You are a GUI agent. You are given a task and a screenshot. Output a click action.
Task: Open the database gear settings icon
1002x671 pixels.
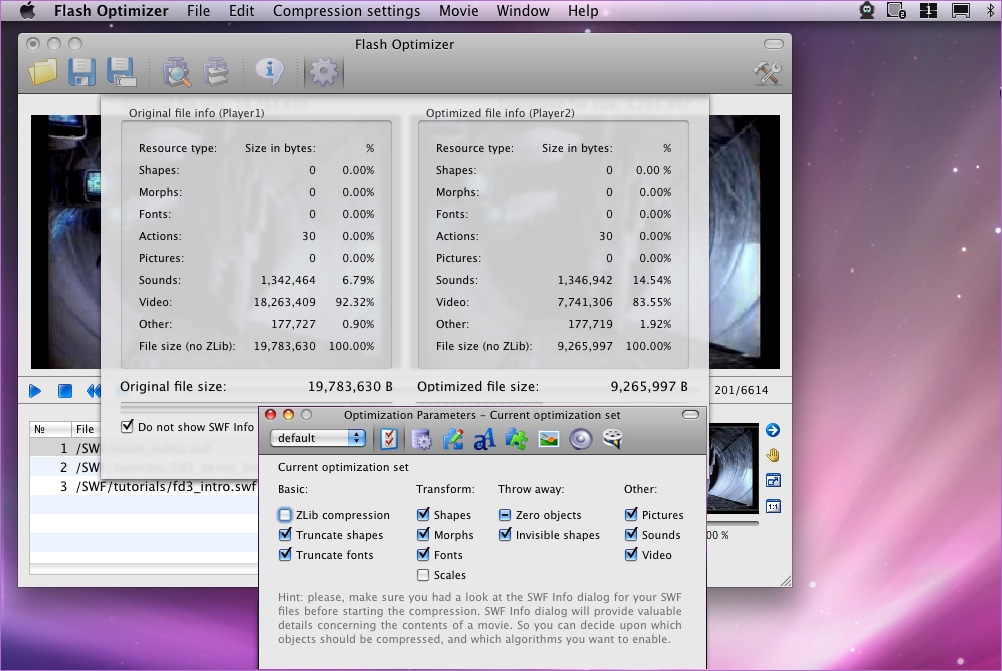coord(421,439)
